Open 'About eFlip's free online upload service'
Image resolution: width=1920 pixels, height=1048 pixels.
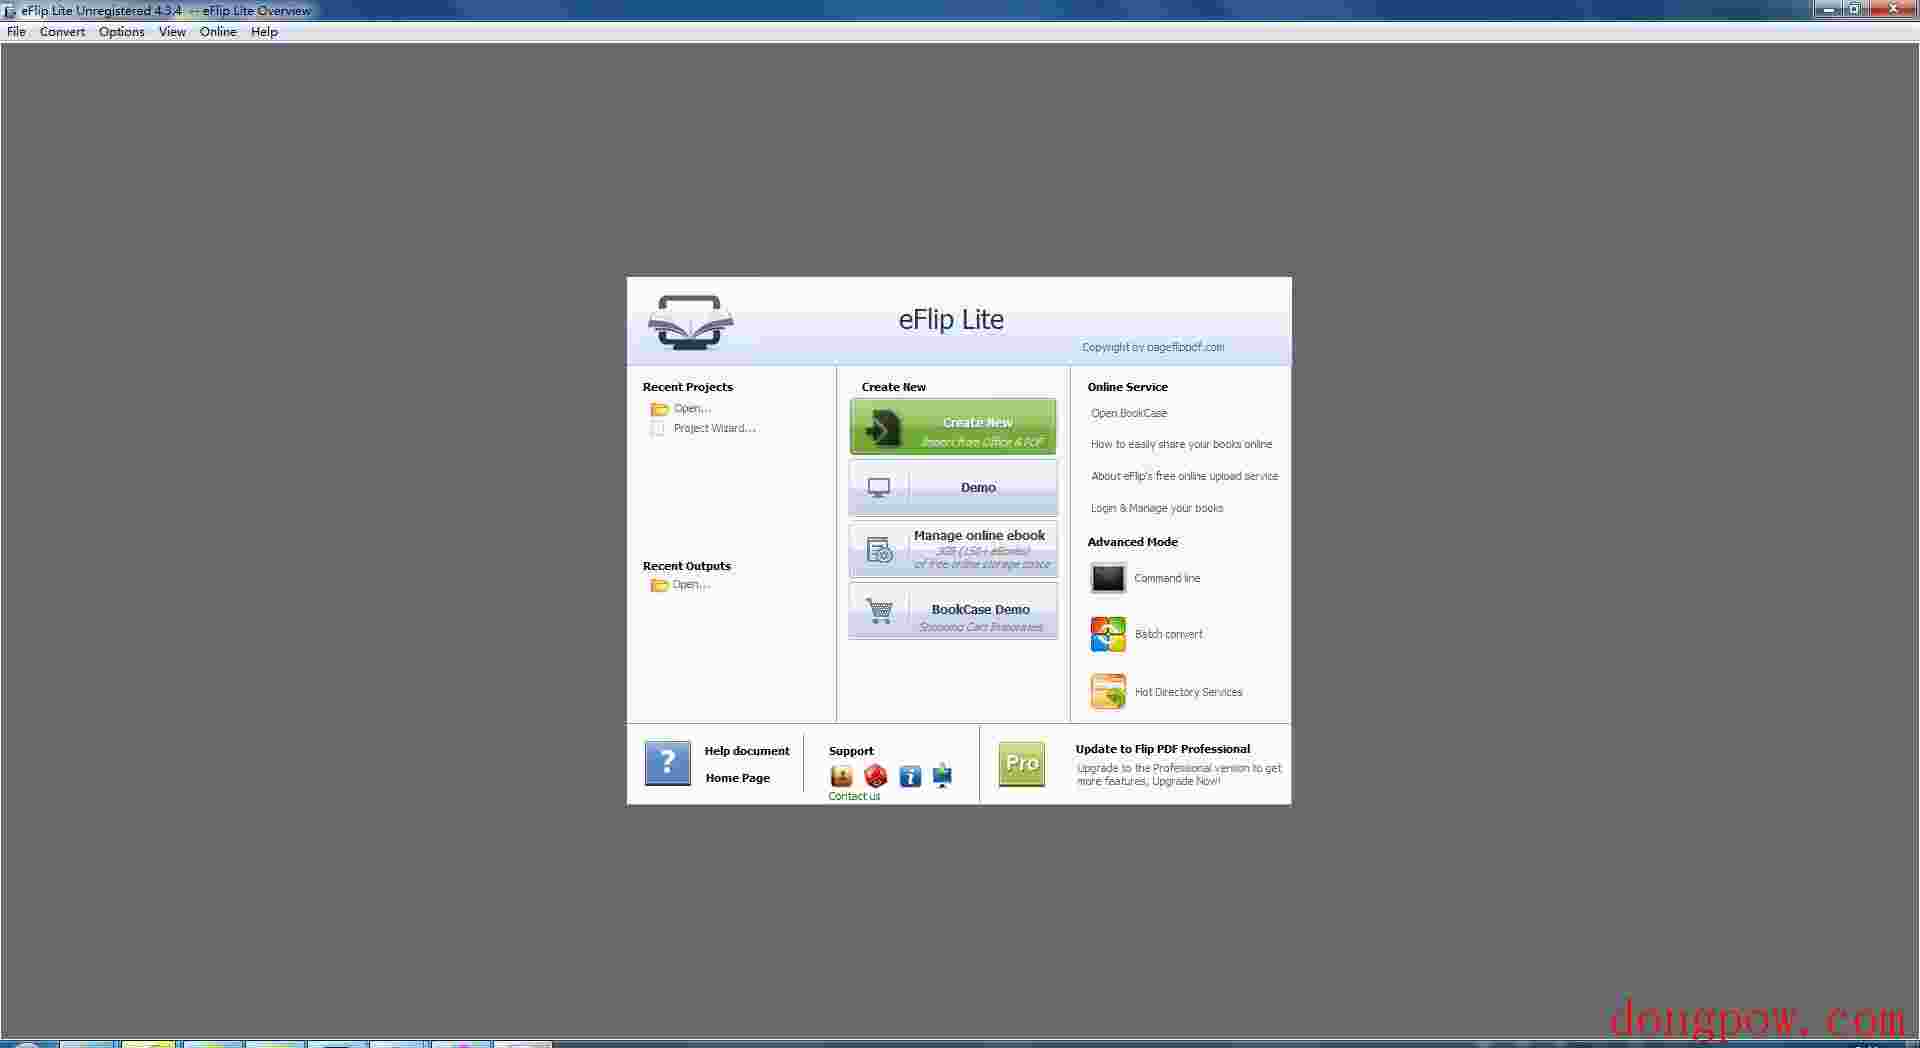[1184, 476]
